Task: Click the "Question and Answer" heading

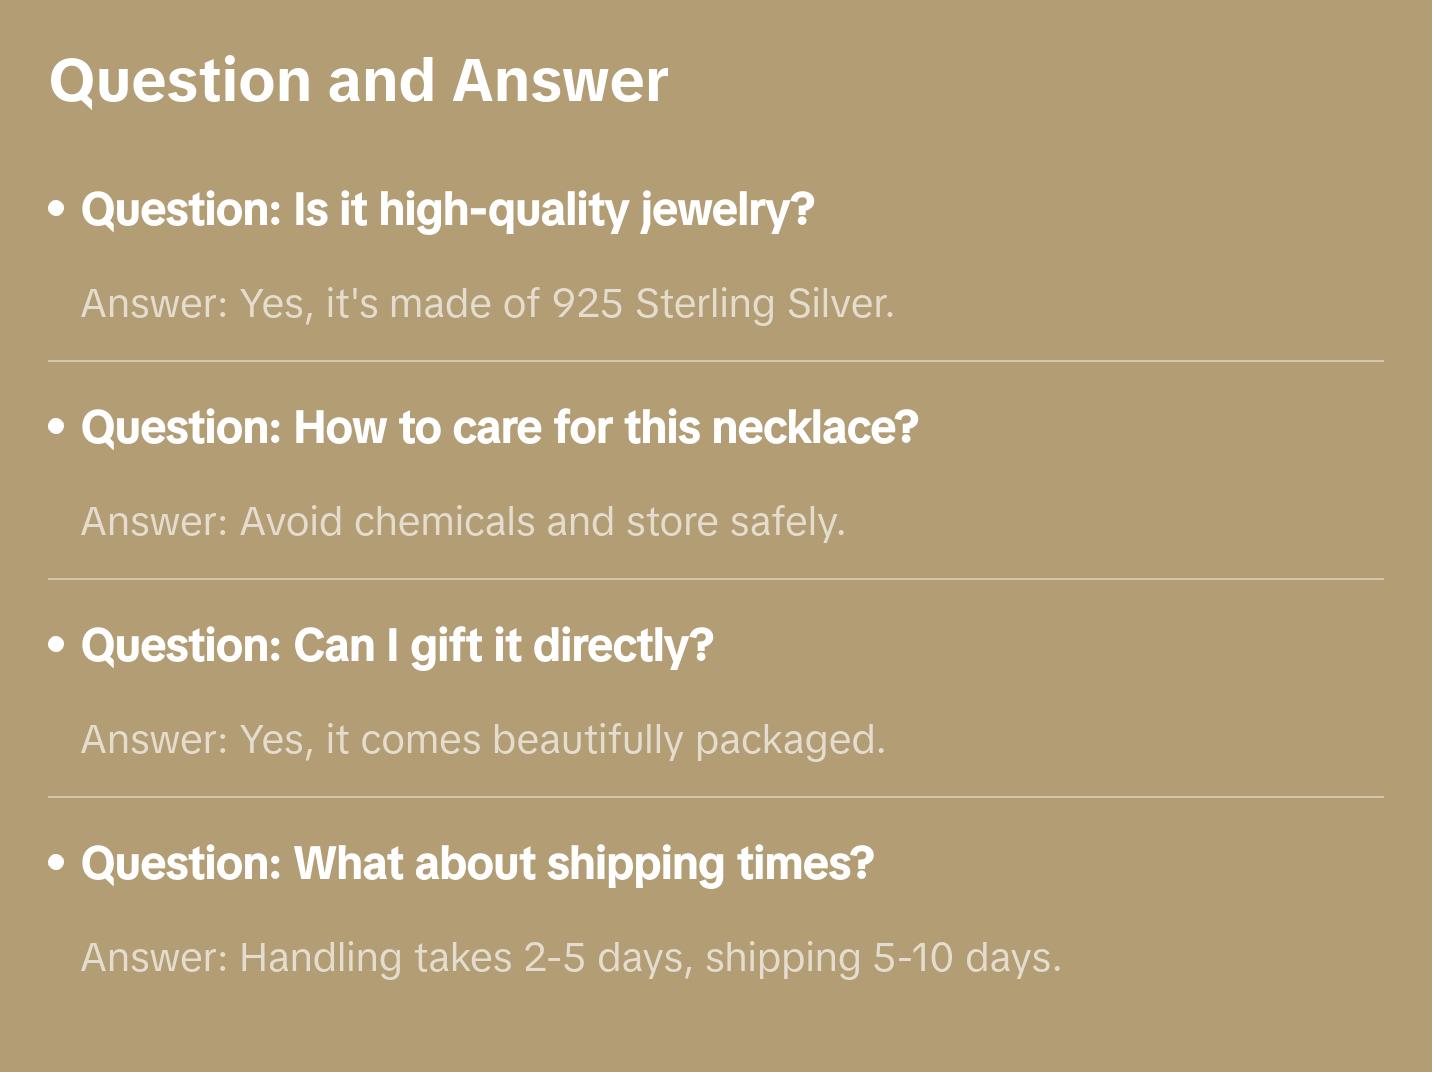Action: click(358, 80)
